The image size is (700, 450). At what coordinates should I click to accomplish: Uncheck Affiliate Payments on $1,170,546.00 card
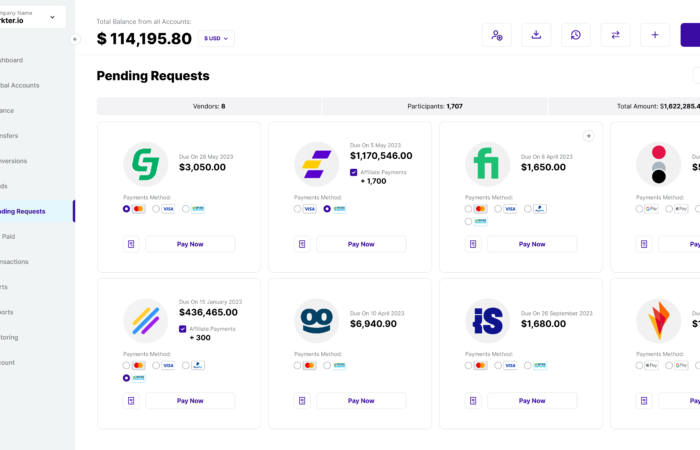click(354, 172)
